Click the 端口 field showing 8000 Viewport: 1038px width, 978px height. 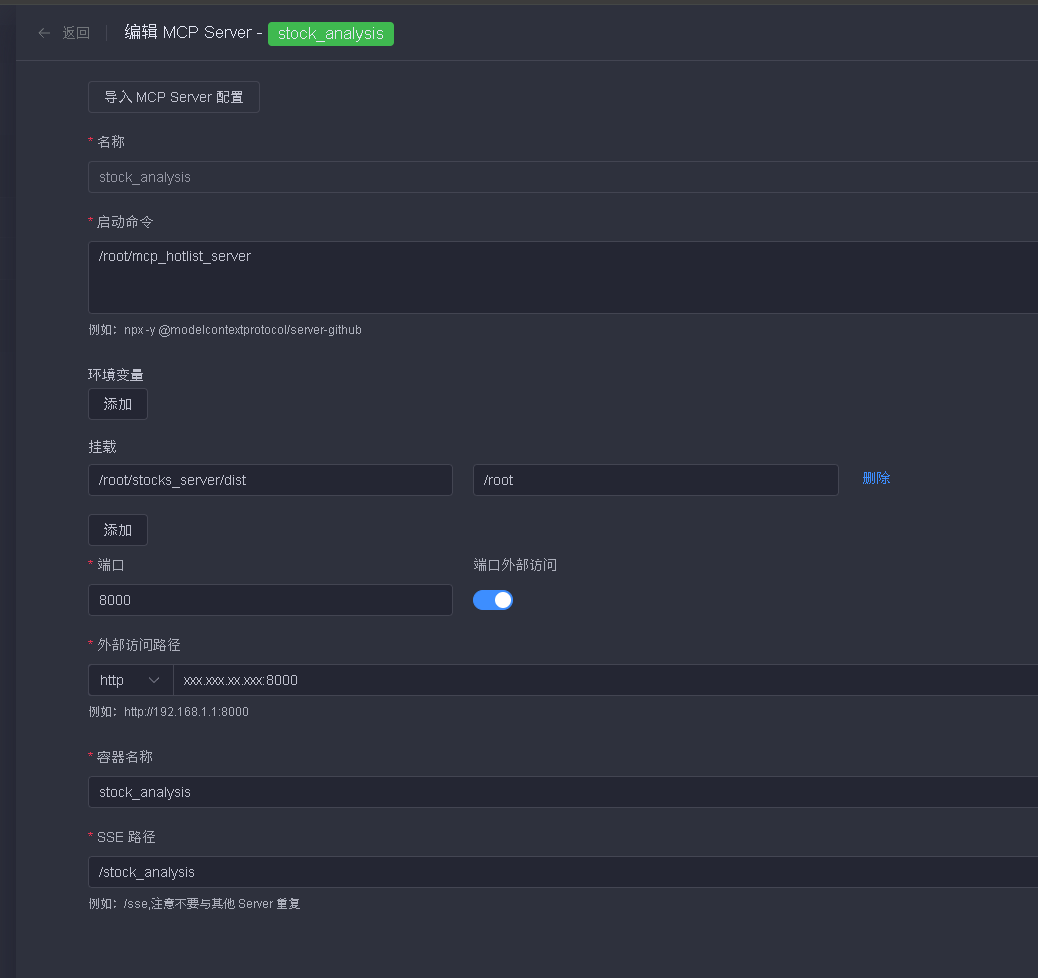[270, 600]
